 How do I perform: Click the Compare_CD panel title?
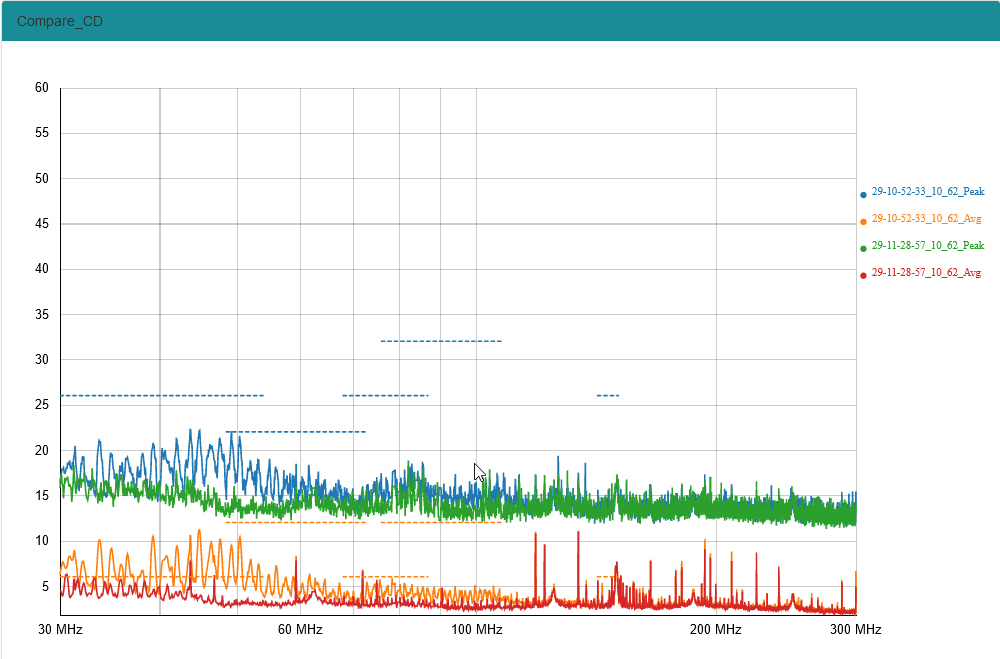click(60, 21)
